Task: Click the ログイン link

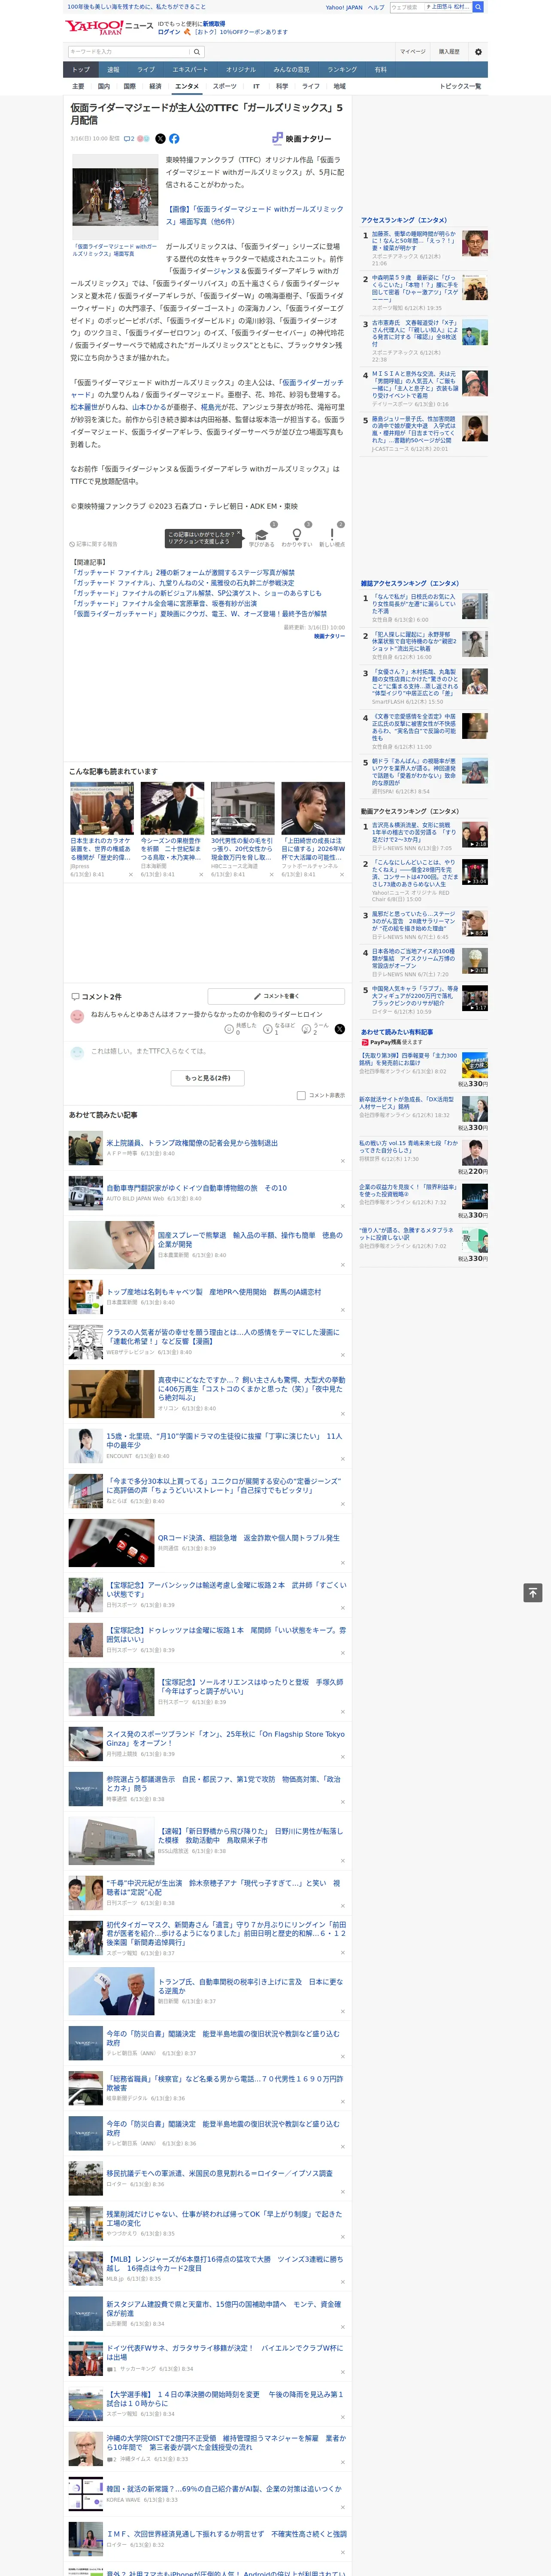Action: point(169,32)
